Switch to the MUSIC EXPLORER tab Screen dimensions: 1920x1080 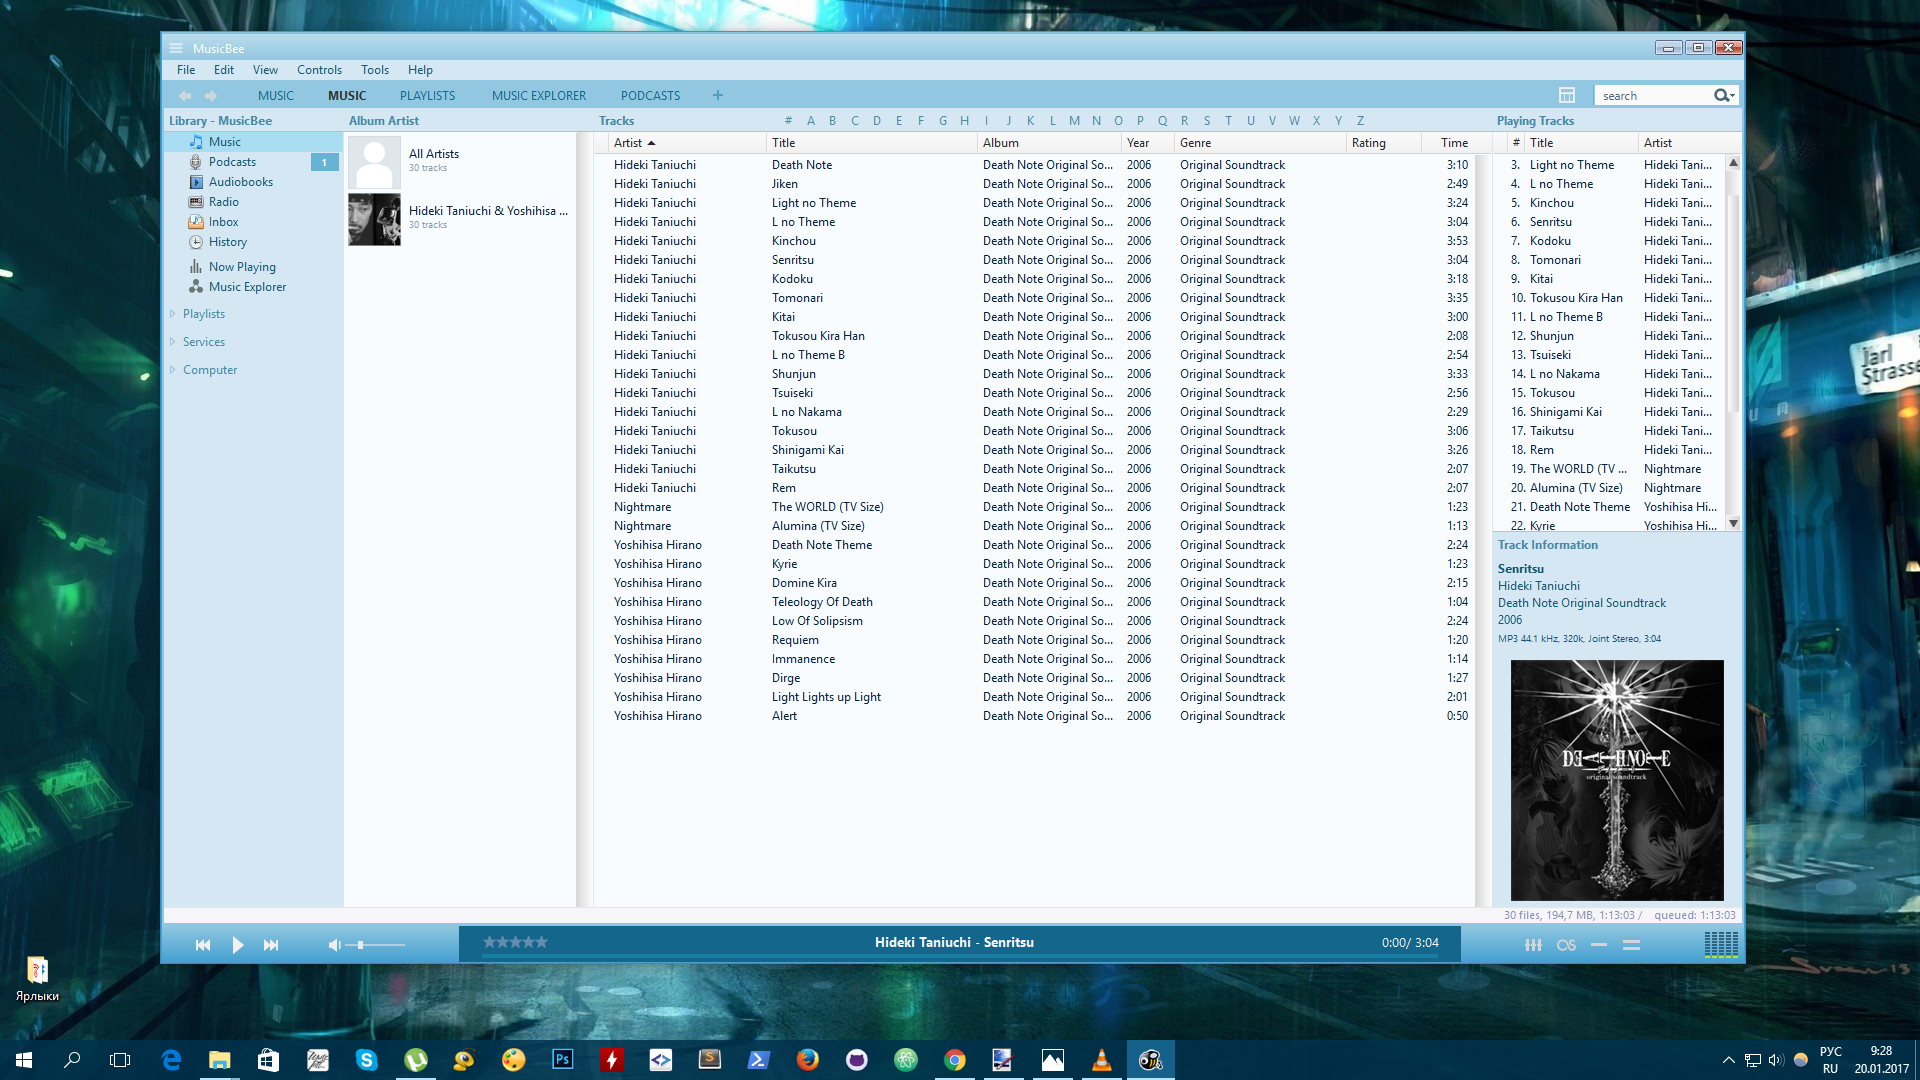(x=539, y=96)
